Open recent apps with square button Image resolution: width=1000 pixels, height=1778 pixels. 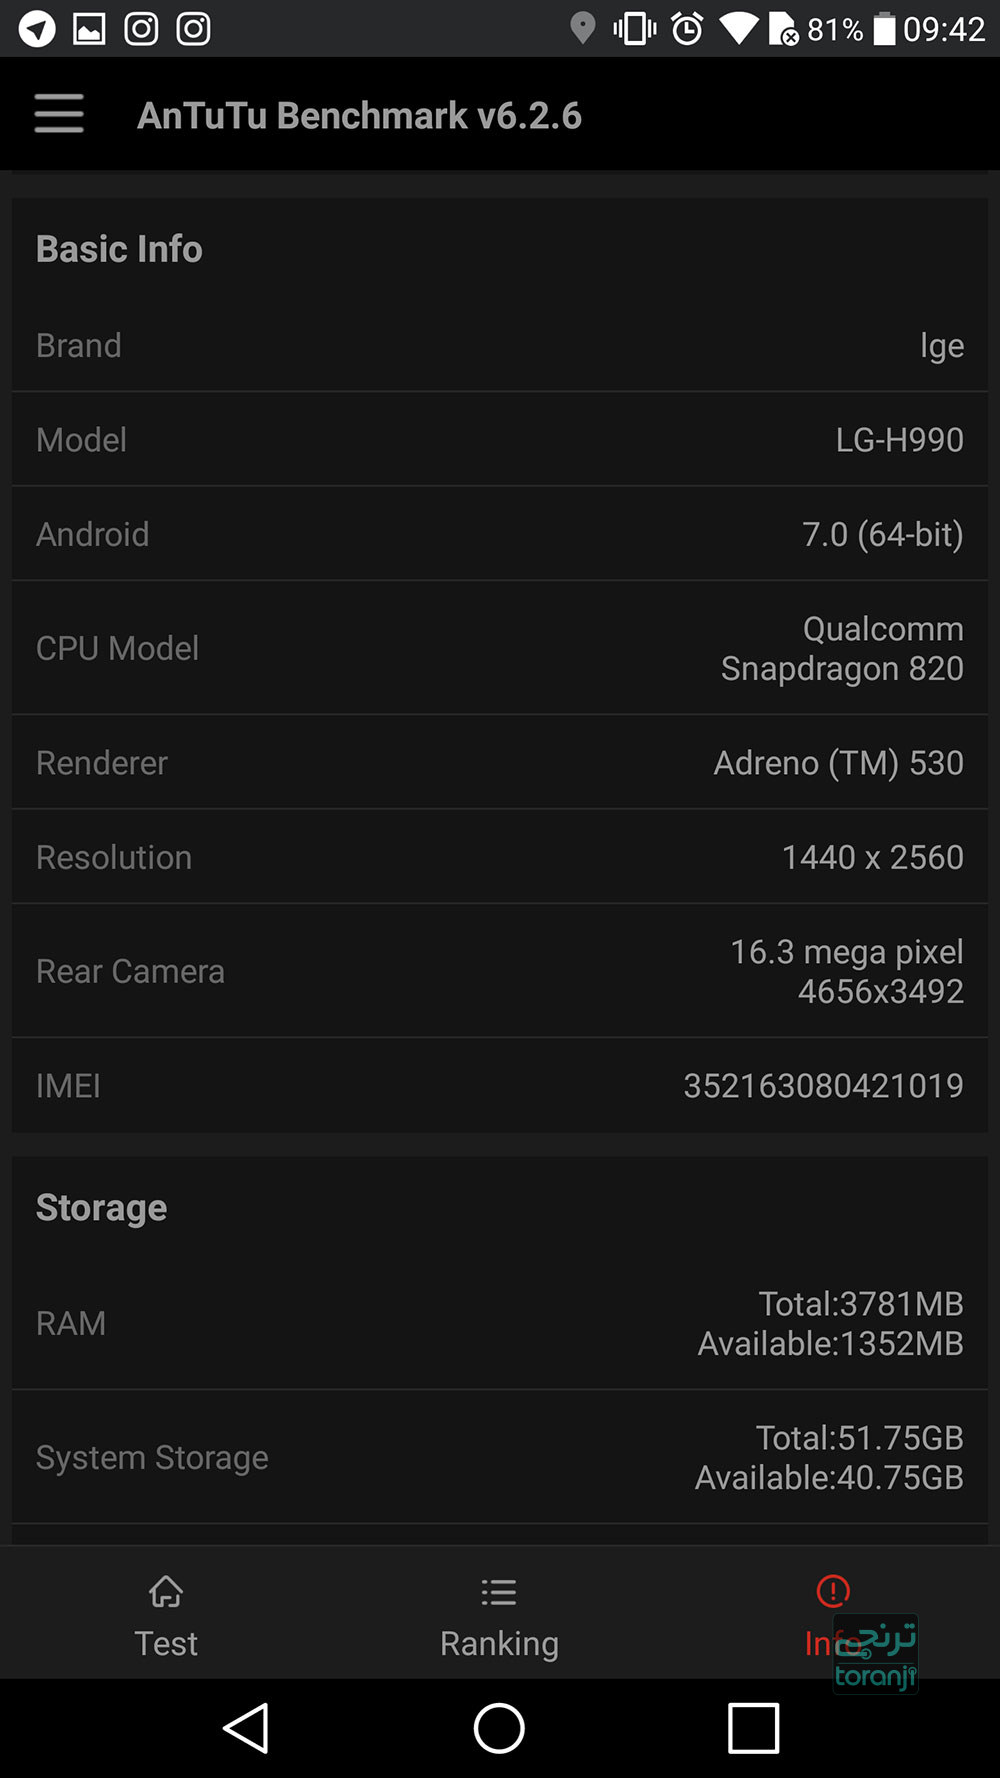(753, 1727)
